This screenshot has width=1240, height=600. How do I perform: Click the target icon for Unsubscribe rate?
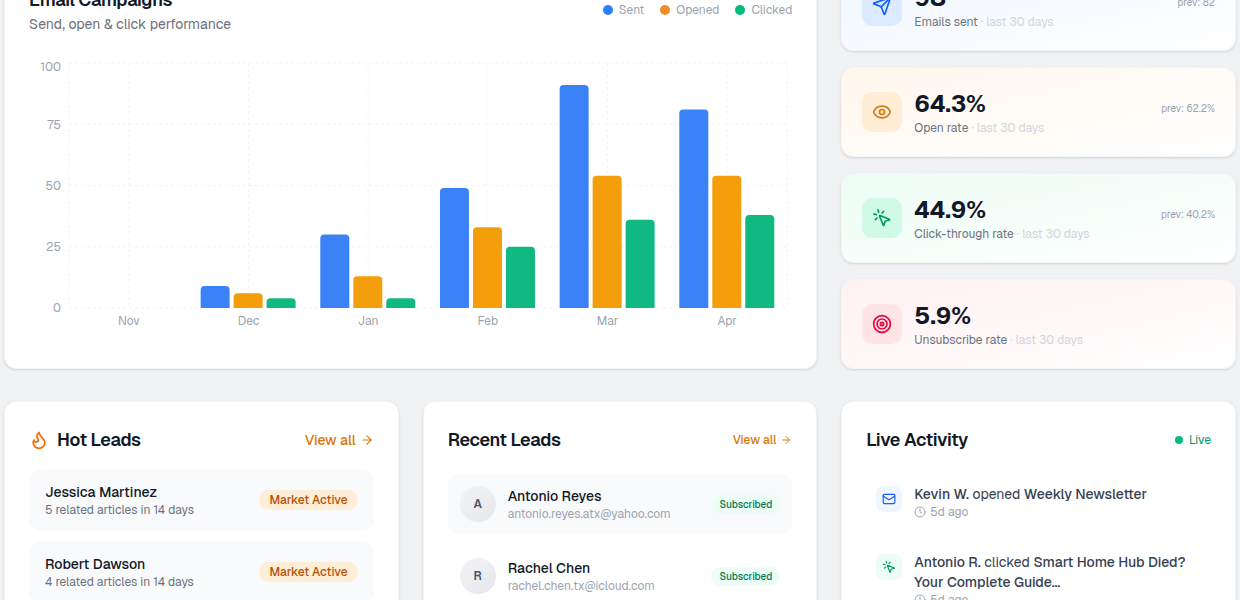pos(881,324)
